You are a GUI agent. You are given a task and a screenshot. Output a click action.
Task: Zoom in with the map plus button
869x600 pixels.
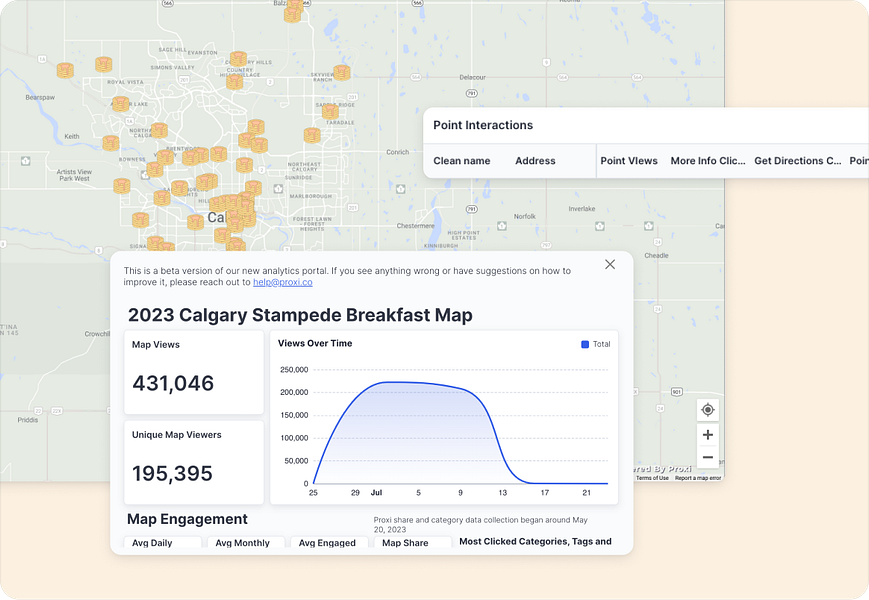coord(708,435)
